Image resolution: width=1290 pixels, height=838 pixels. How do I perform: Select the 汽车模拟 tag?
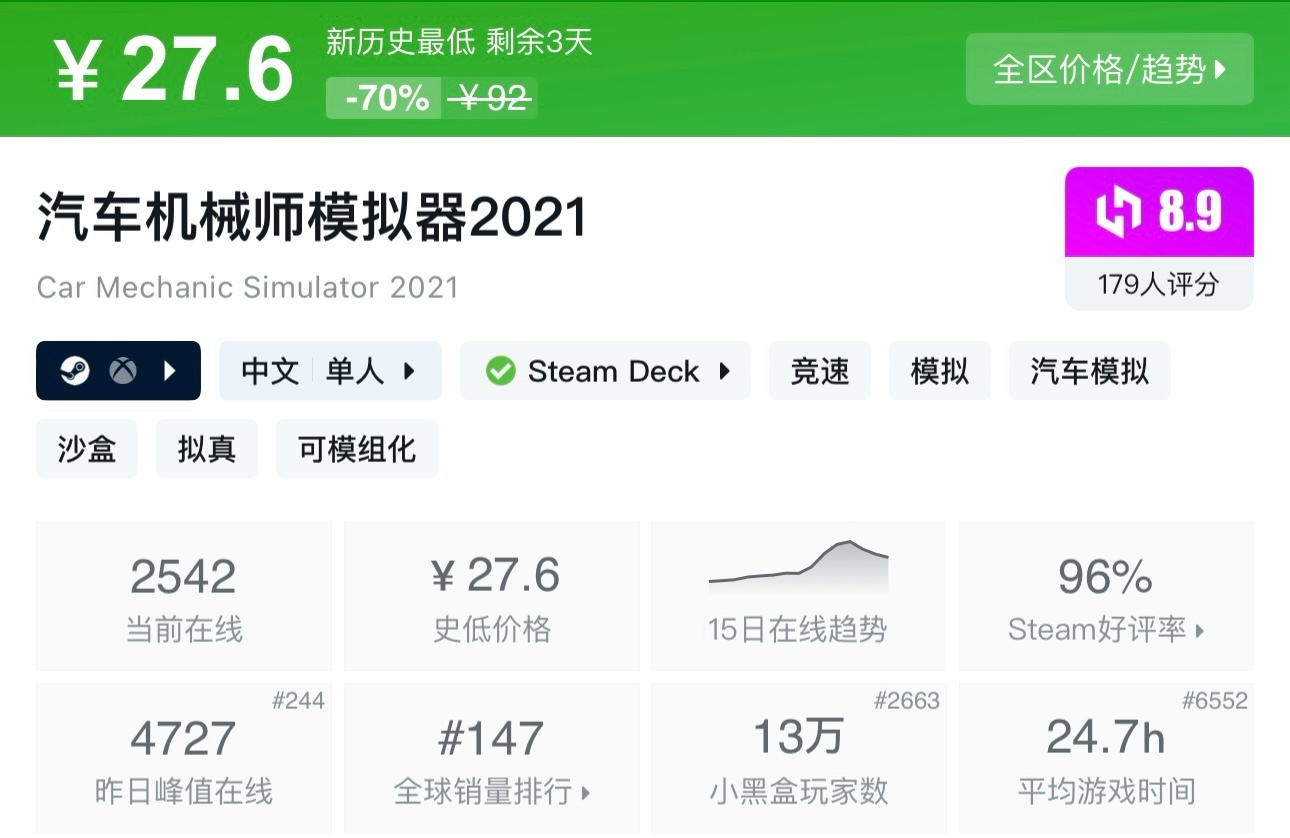(x=1089, y=370)
